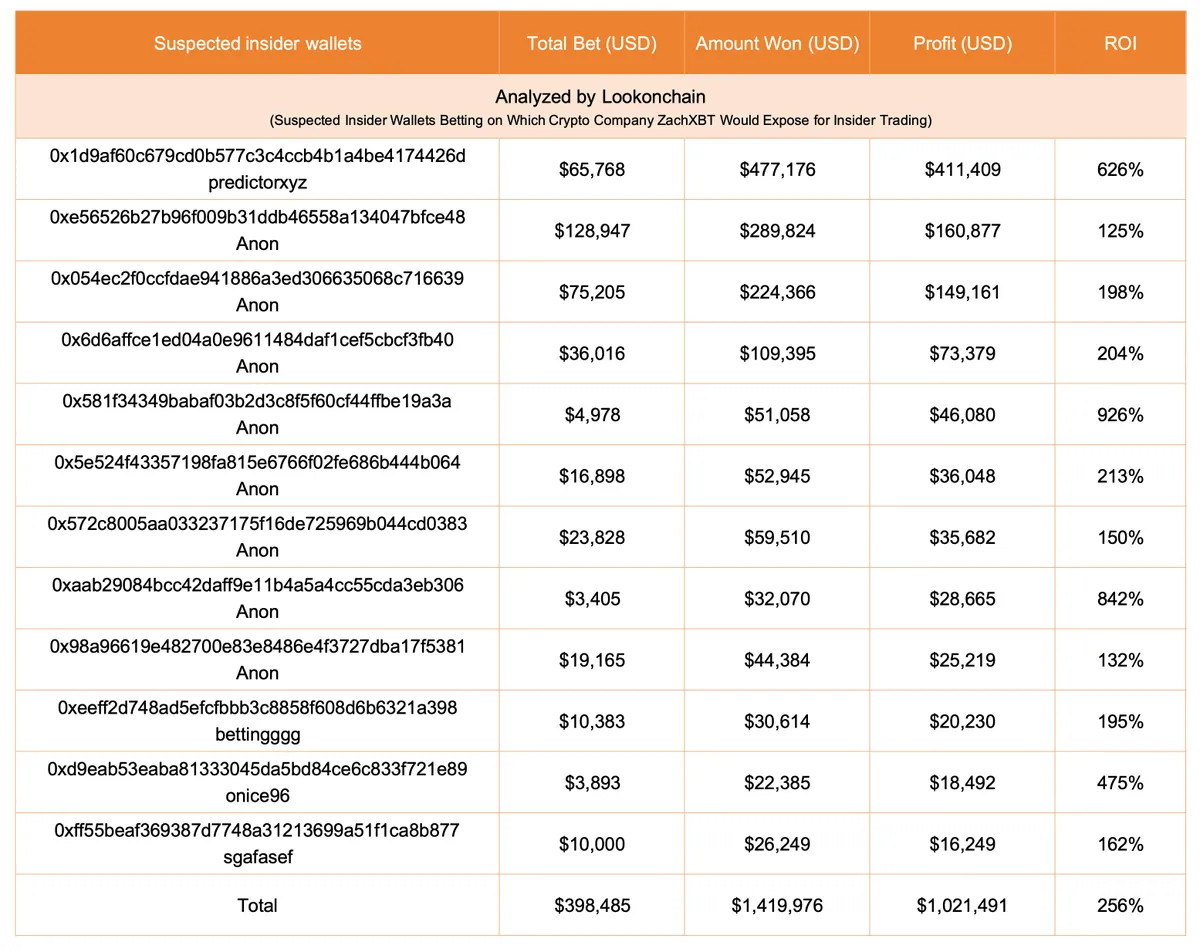This screenshot has height=952, width=1200.
Task: Click the $128,947 total bet cell
Action: pyautogui.click(x=591, y=231)
